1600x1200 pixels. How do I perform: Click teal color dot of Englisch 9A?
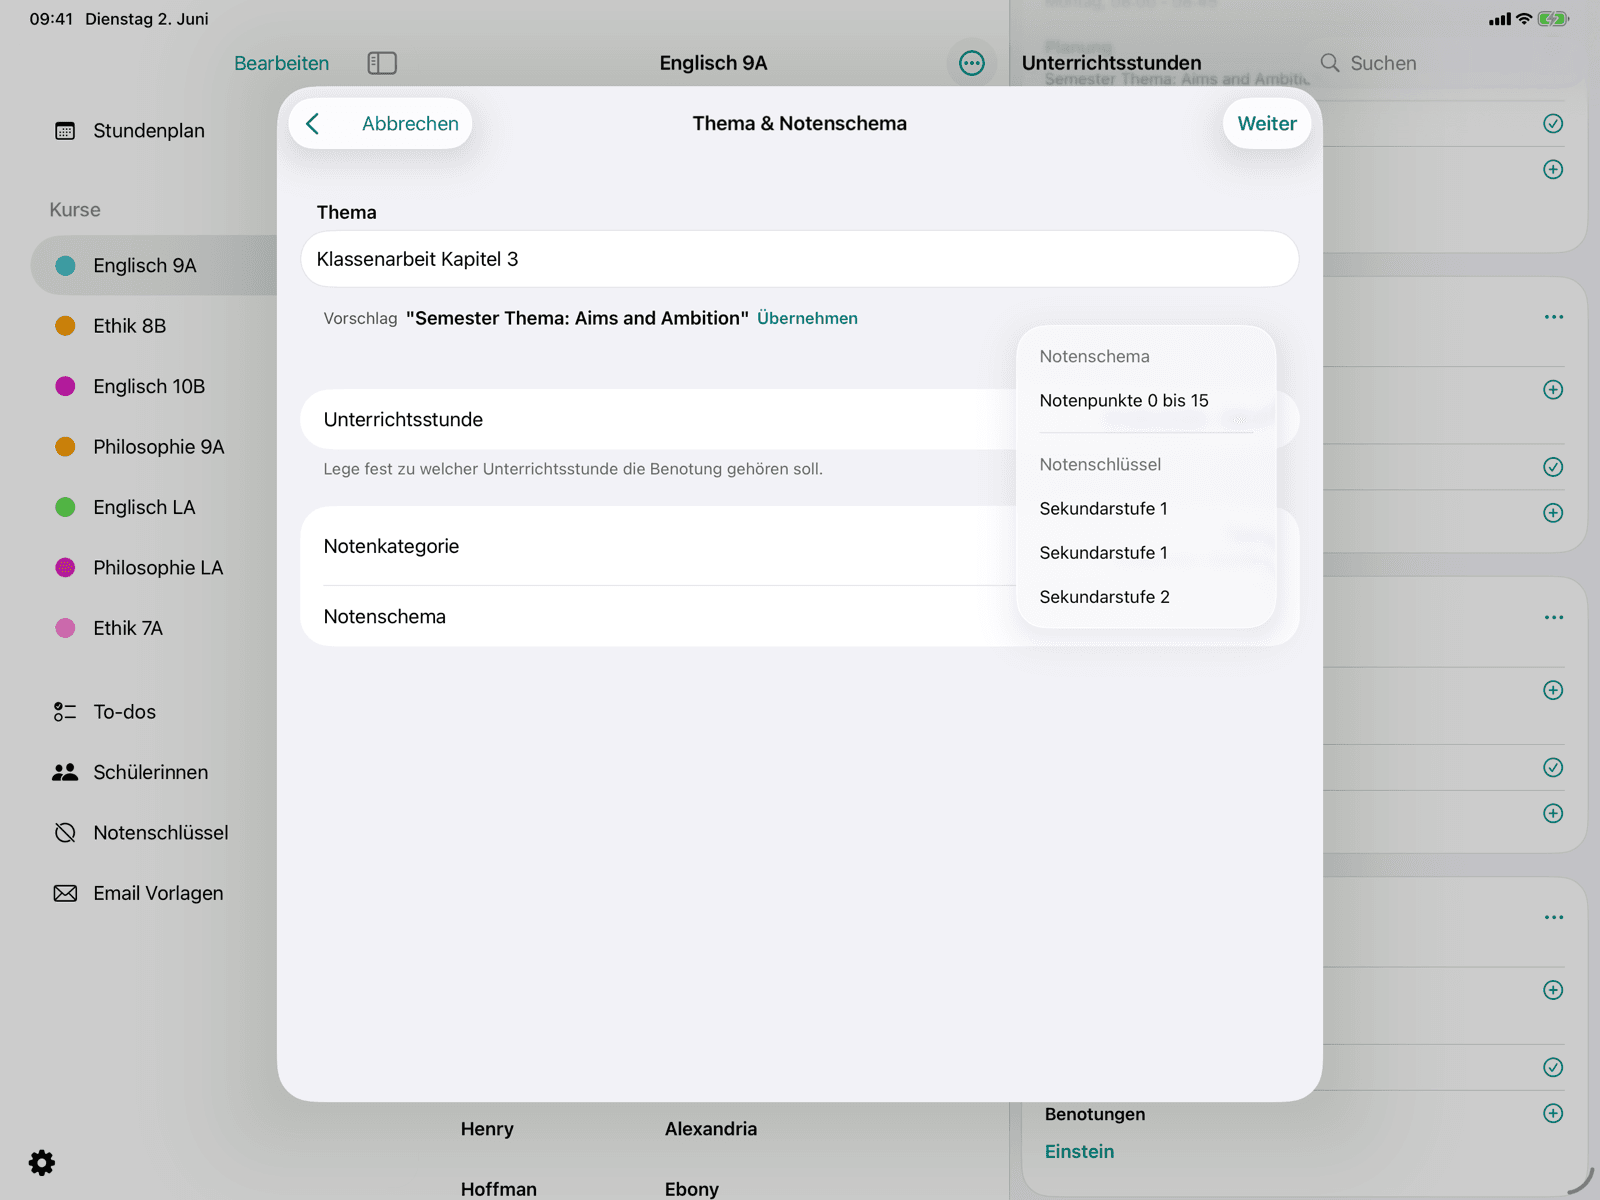tap(65, 265)
